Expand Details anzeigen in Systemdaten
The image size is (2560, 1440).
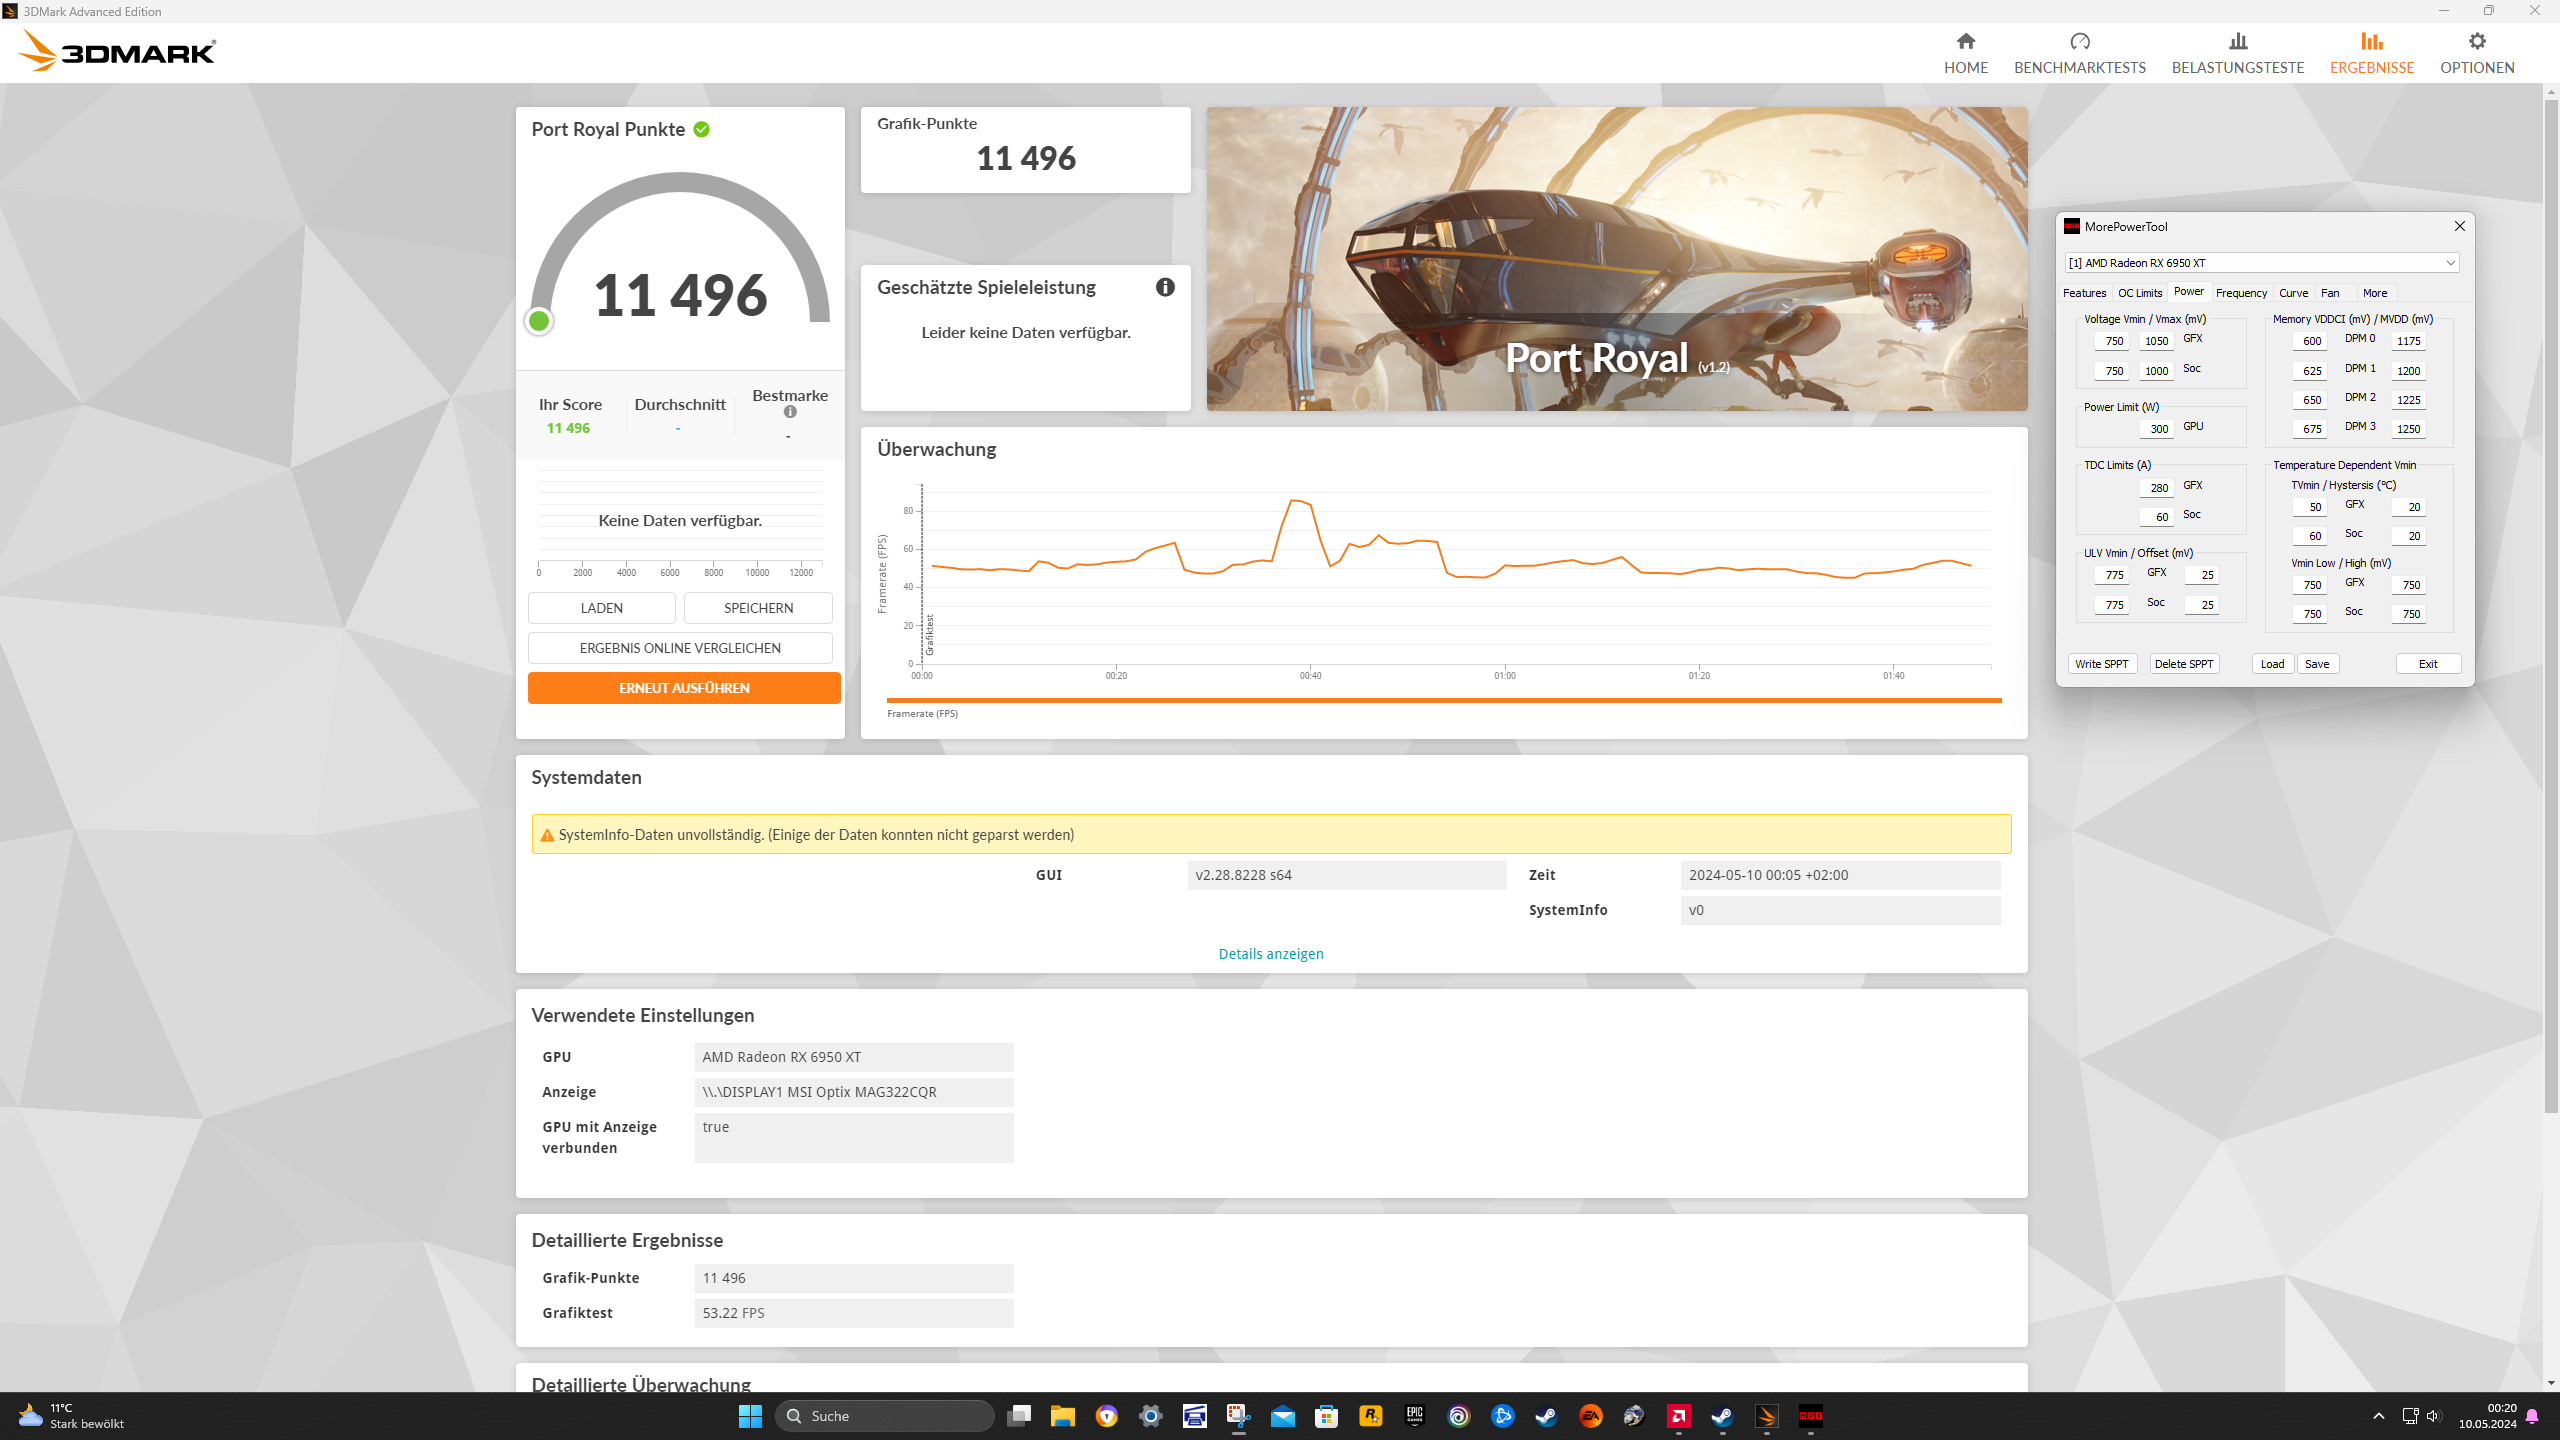[x=1270, y=954]
